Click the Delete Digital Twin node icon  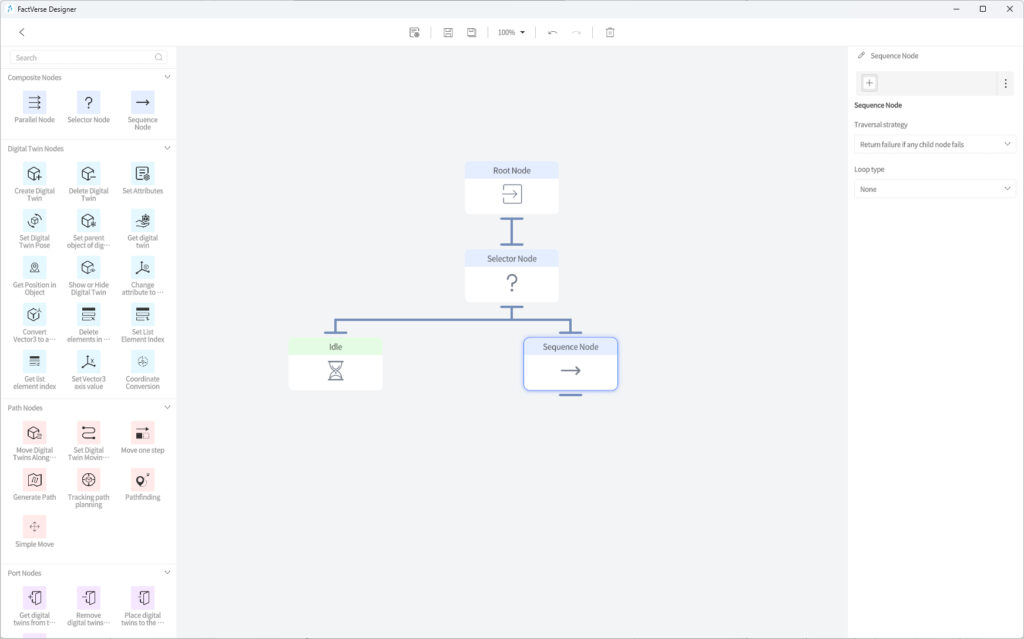click(89, 174)
